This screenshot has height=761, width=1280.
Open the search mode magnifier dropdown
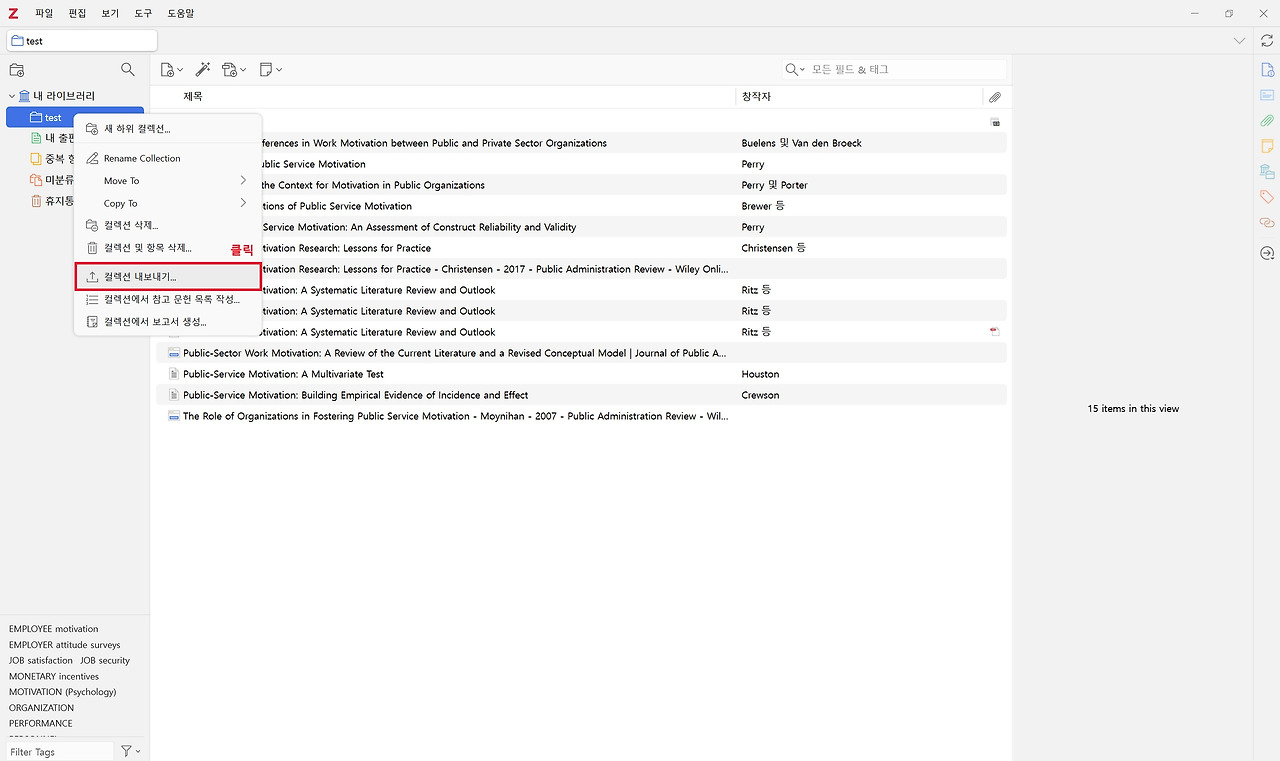tap(796, 69)
